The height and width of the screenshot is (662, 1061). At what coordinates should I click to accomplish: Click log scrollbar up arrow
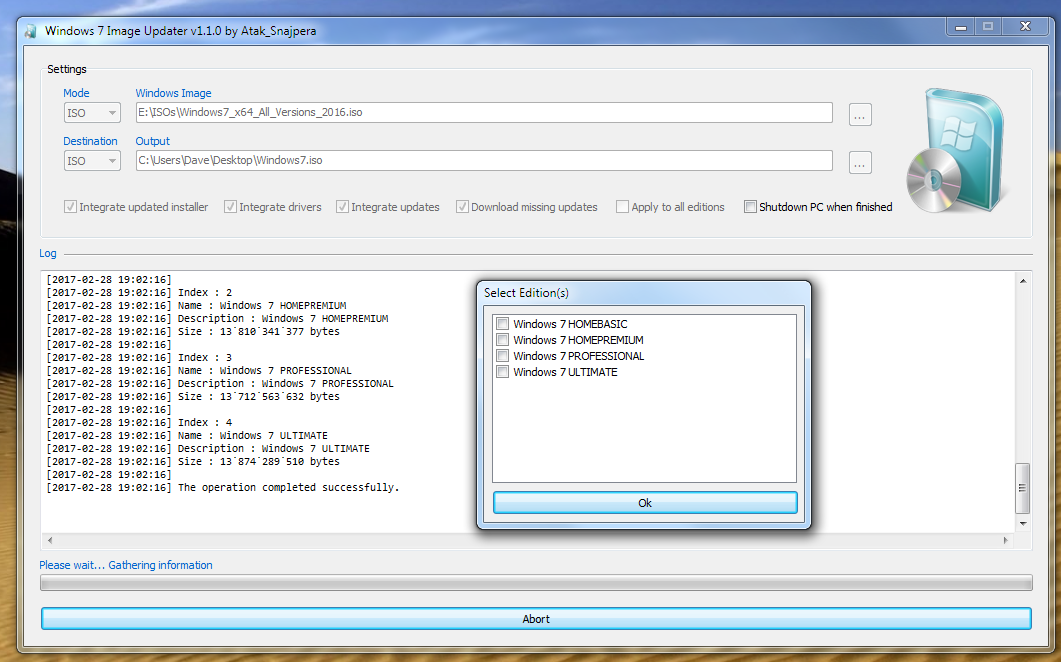click(x=1023, y=281)
